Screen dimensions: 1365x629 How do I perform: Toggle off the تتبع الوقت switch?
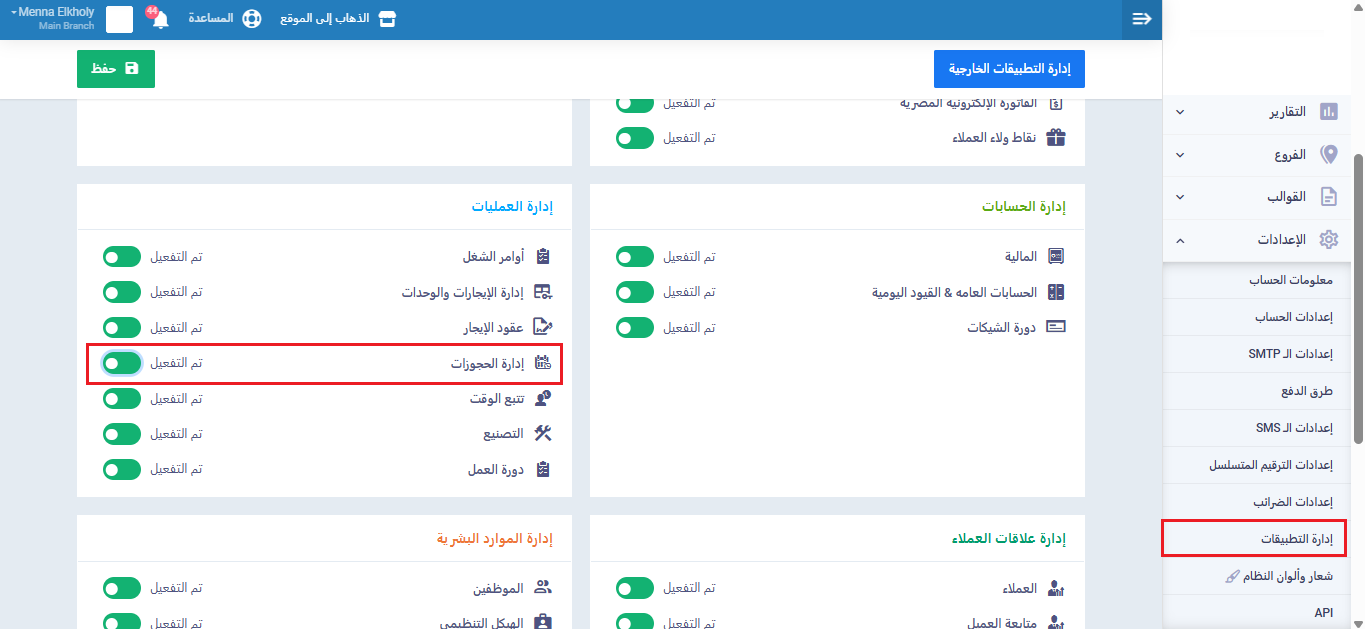[122, 398]
